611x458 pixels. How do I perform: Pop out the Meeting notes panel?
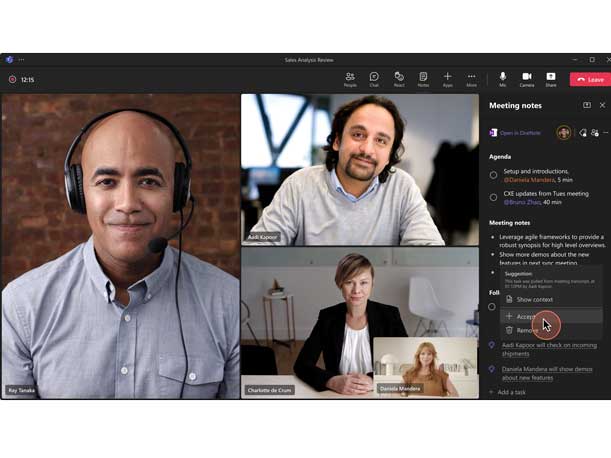pos(587,105)
